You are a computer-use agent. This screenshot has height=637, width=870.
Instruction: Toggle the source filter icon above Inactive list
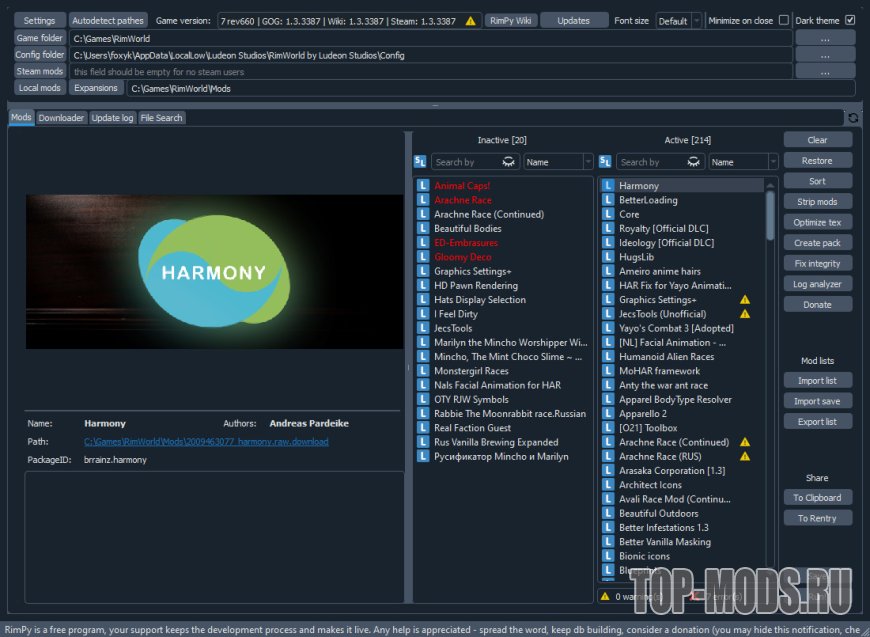click(420, 162)
